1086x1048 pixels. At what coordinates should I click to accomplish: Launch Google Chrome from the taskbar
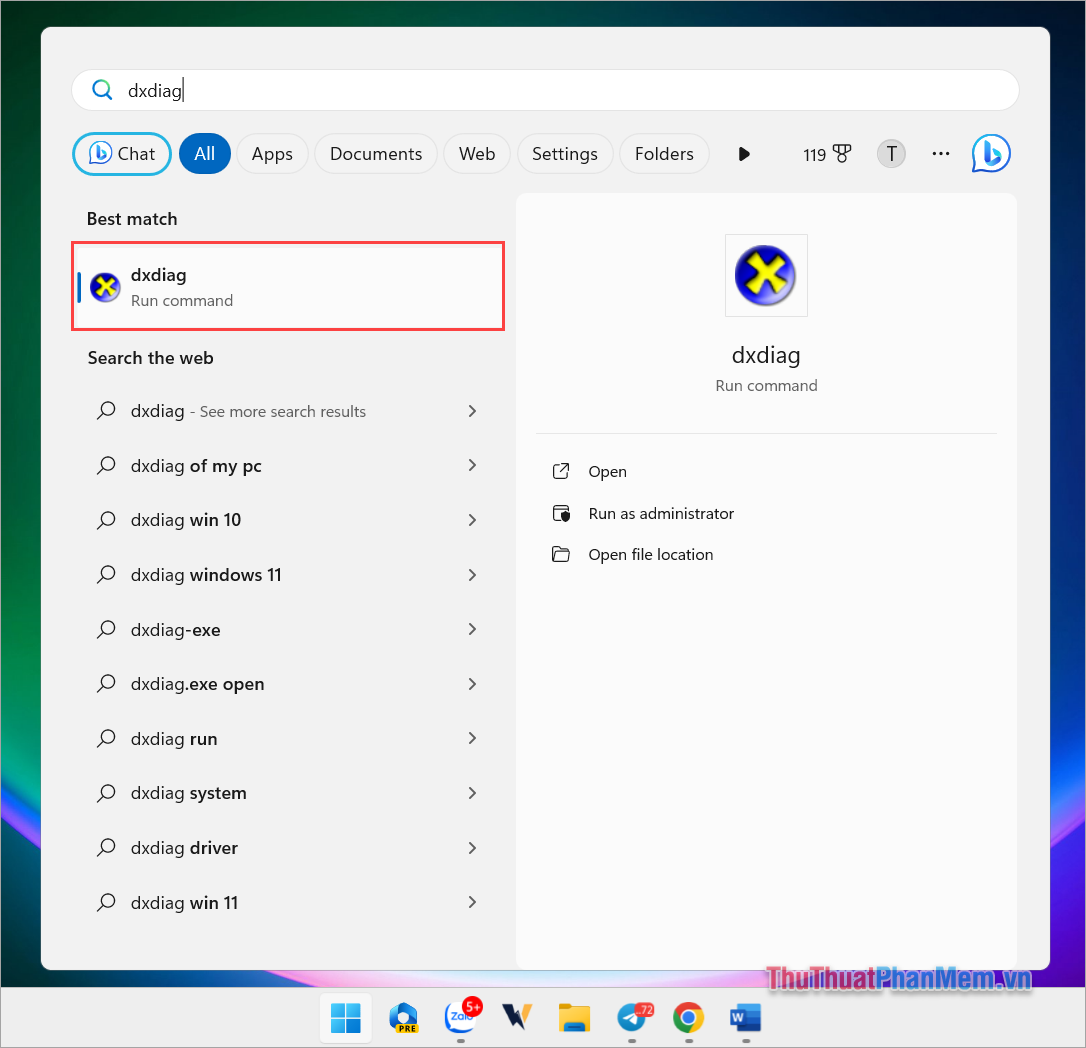click(x=688, y=1018)
